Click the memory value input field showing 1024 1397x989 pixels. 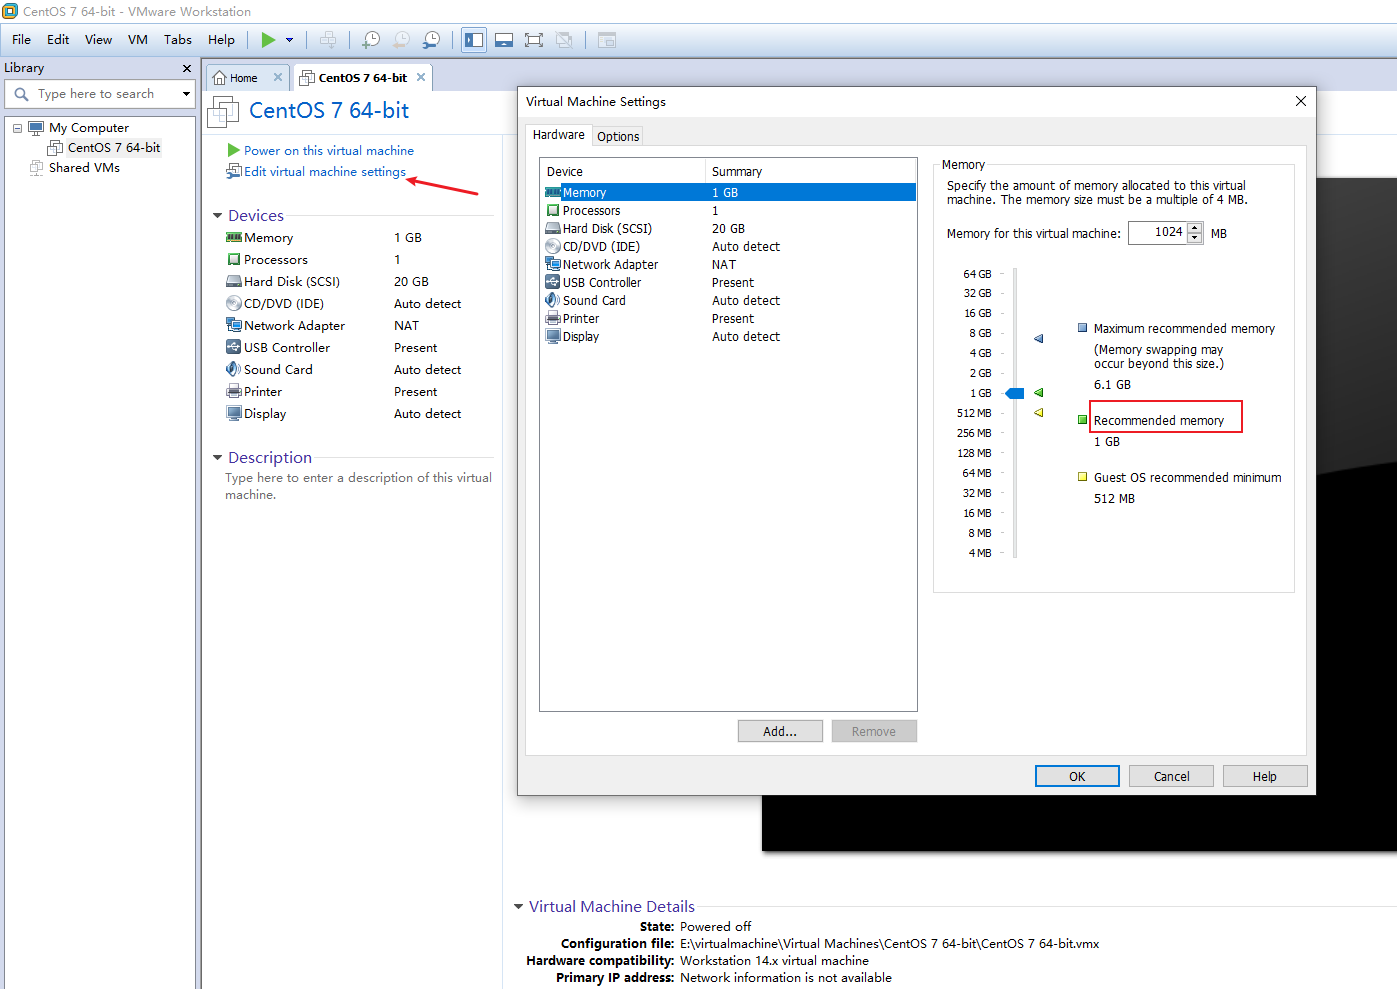(x=1157, y=233)
